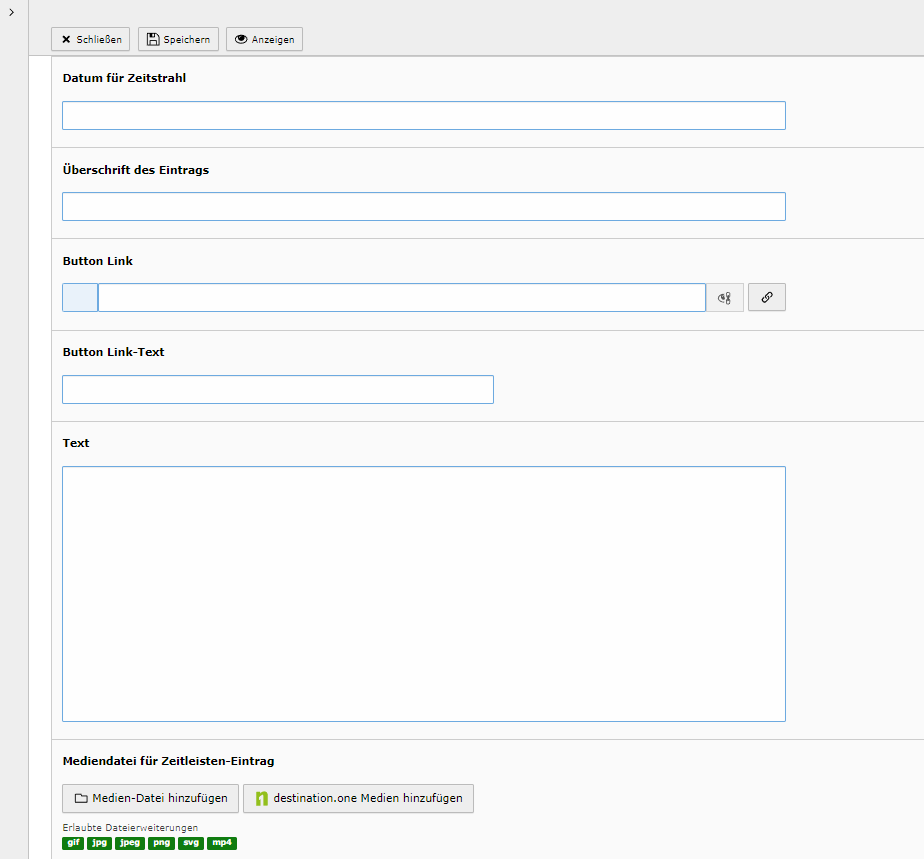Open the link browser chain icon
The height and width of the screenshot is (859, 924).
(767, 298)
